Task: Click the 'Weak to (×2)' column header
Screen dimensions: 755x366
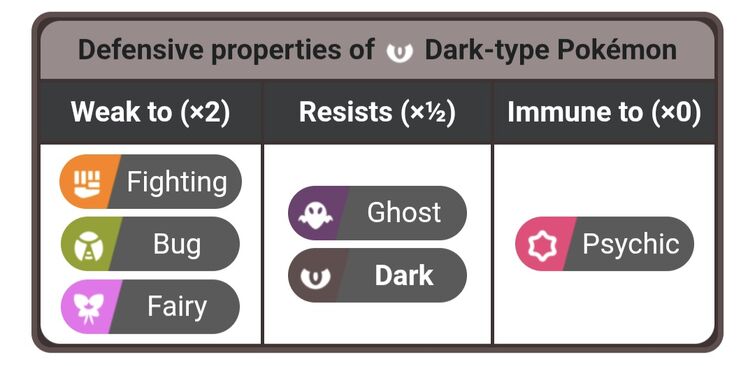Action: 150,112
